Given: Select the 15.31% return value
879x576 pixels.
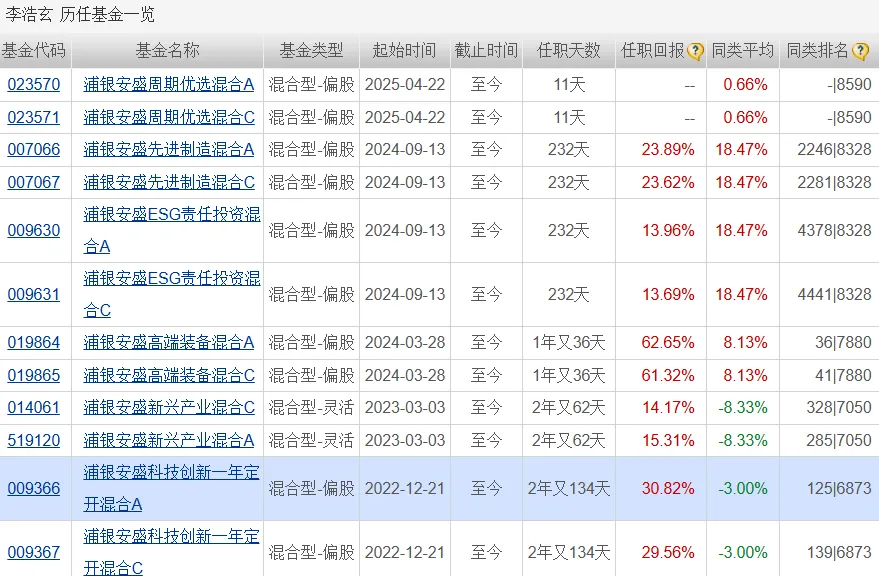Looking at the screenshot, I should point(668,440).
